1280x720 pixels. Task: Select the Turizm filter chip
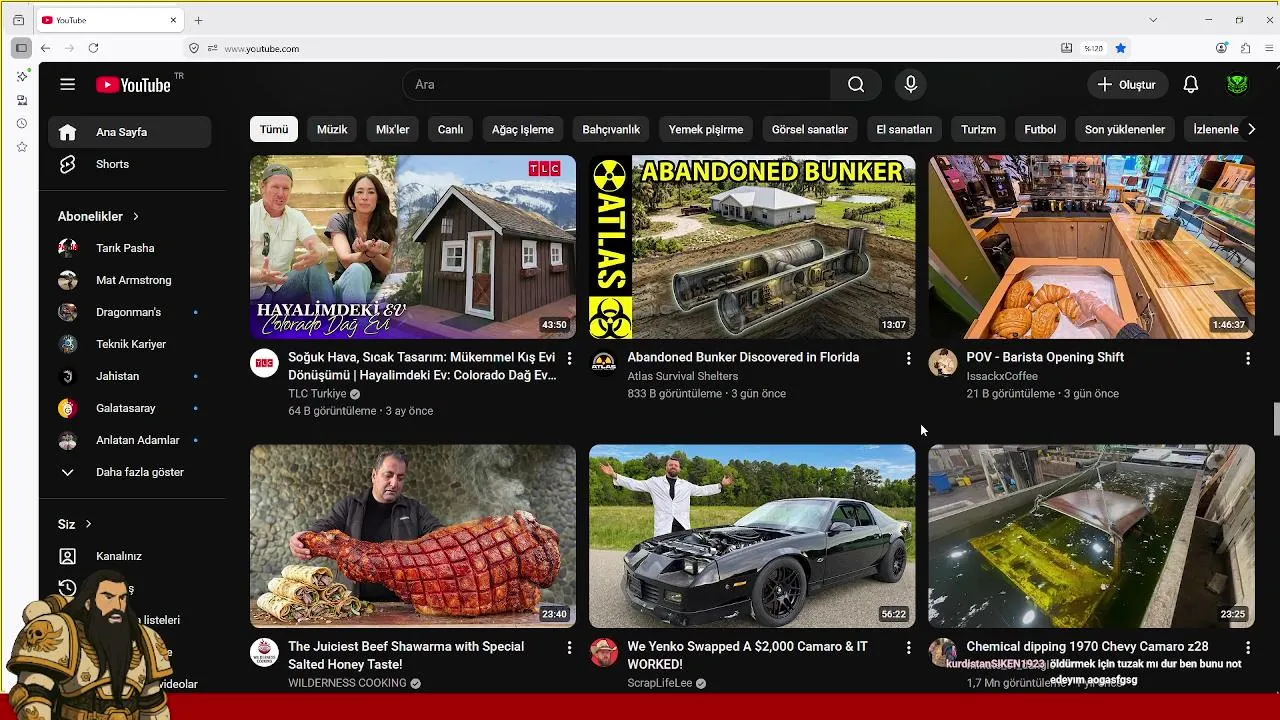[978, 129]
